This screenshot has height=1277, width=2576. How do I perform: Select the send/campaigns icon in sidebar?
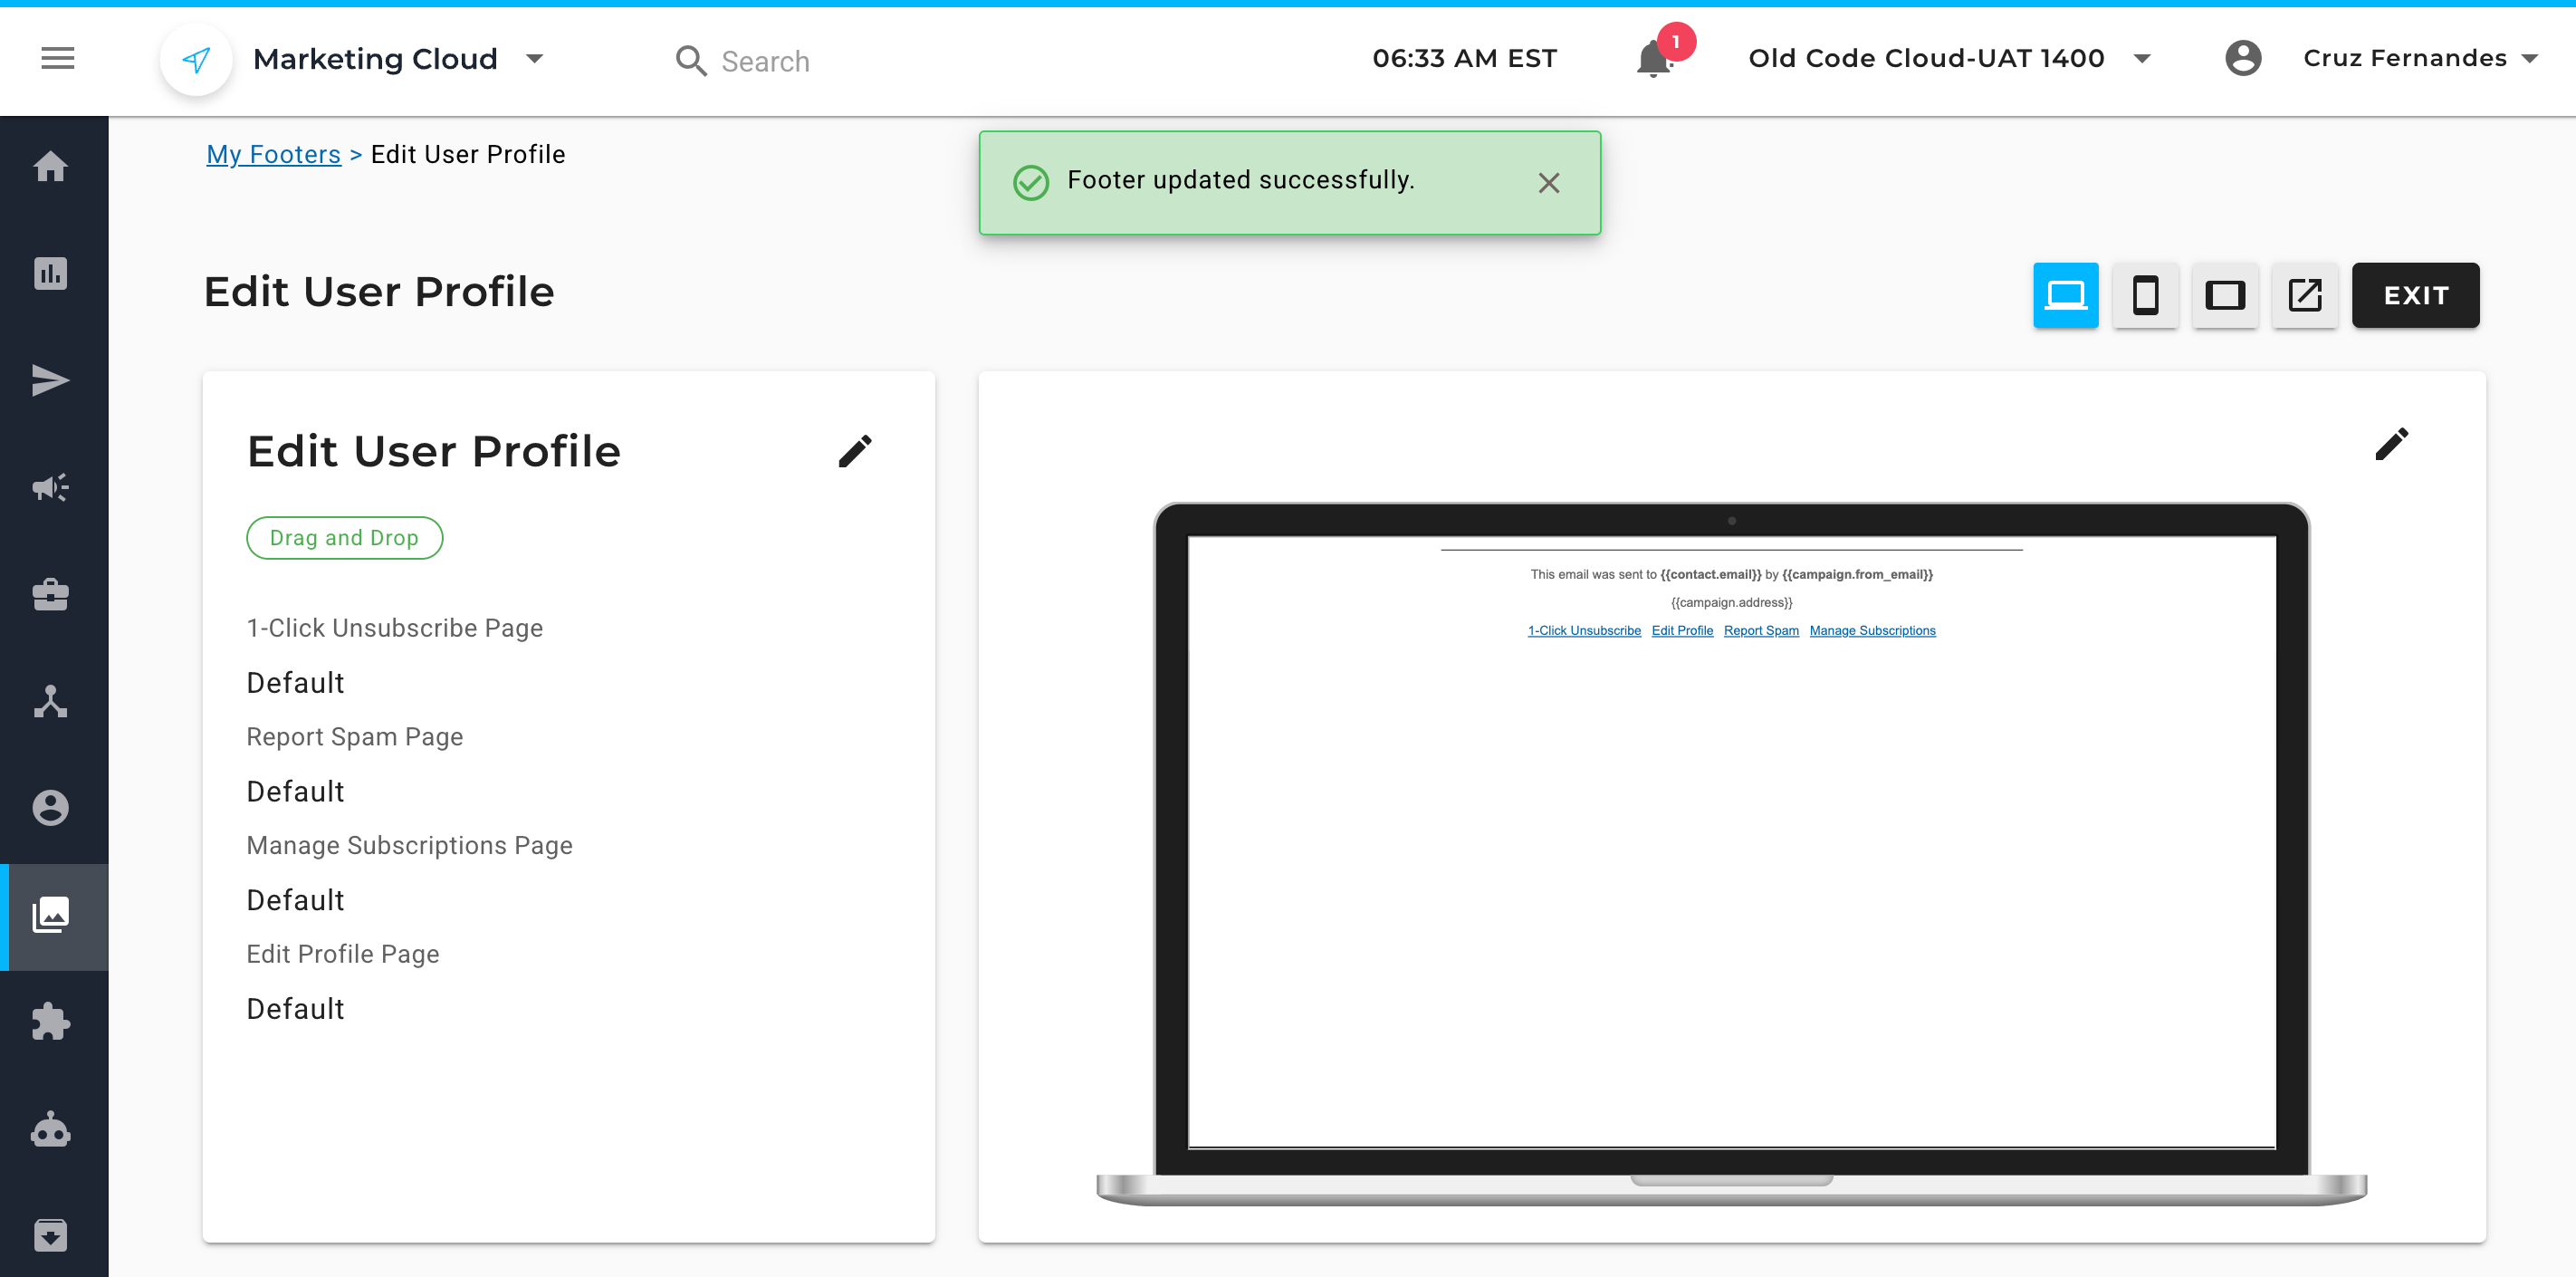pos(49,380)
